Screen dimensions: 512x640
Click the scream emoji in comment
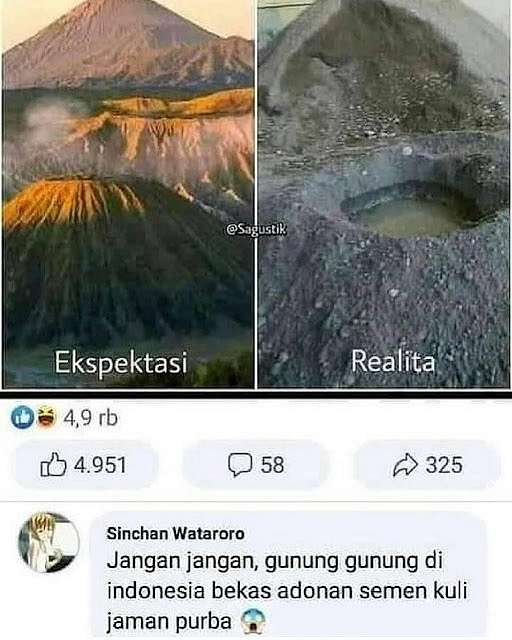(253, 621)
